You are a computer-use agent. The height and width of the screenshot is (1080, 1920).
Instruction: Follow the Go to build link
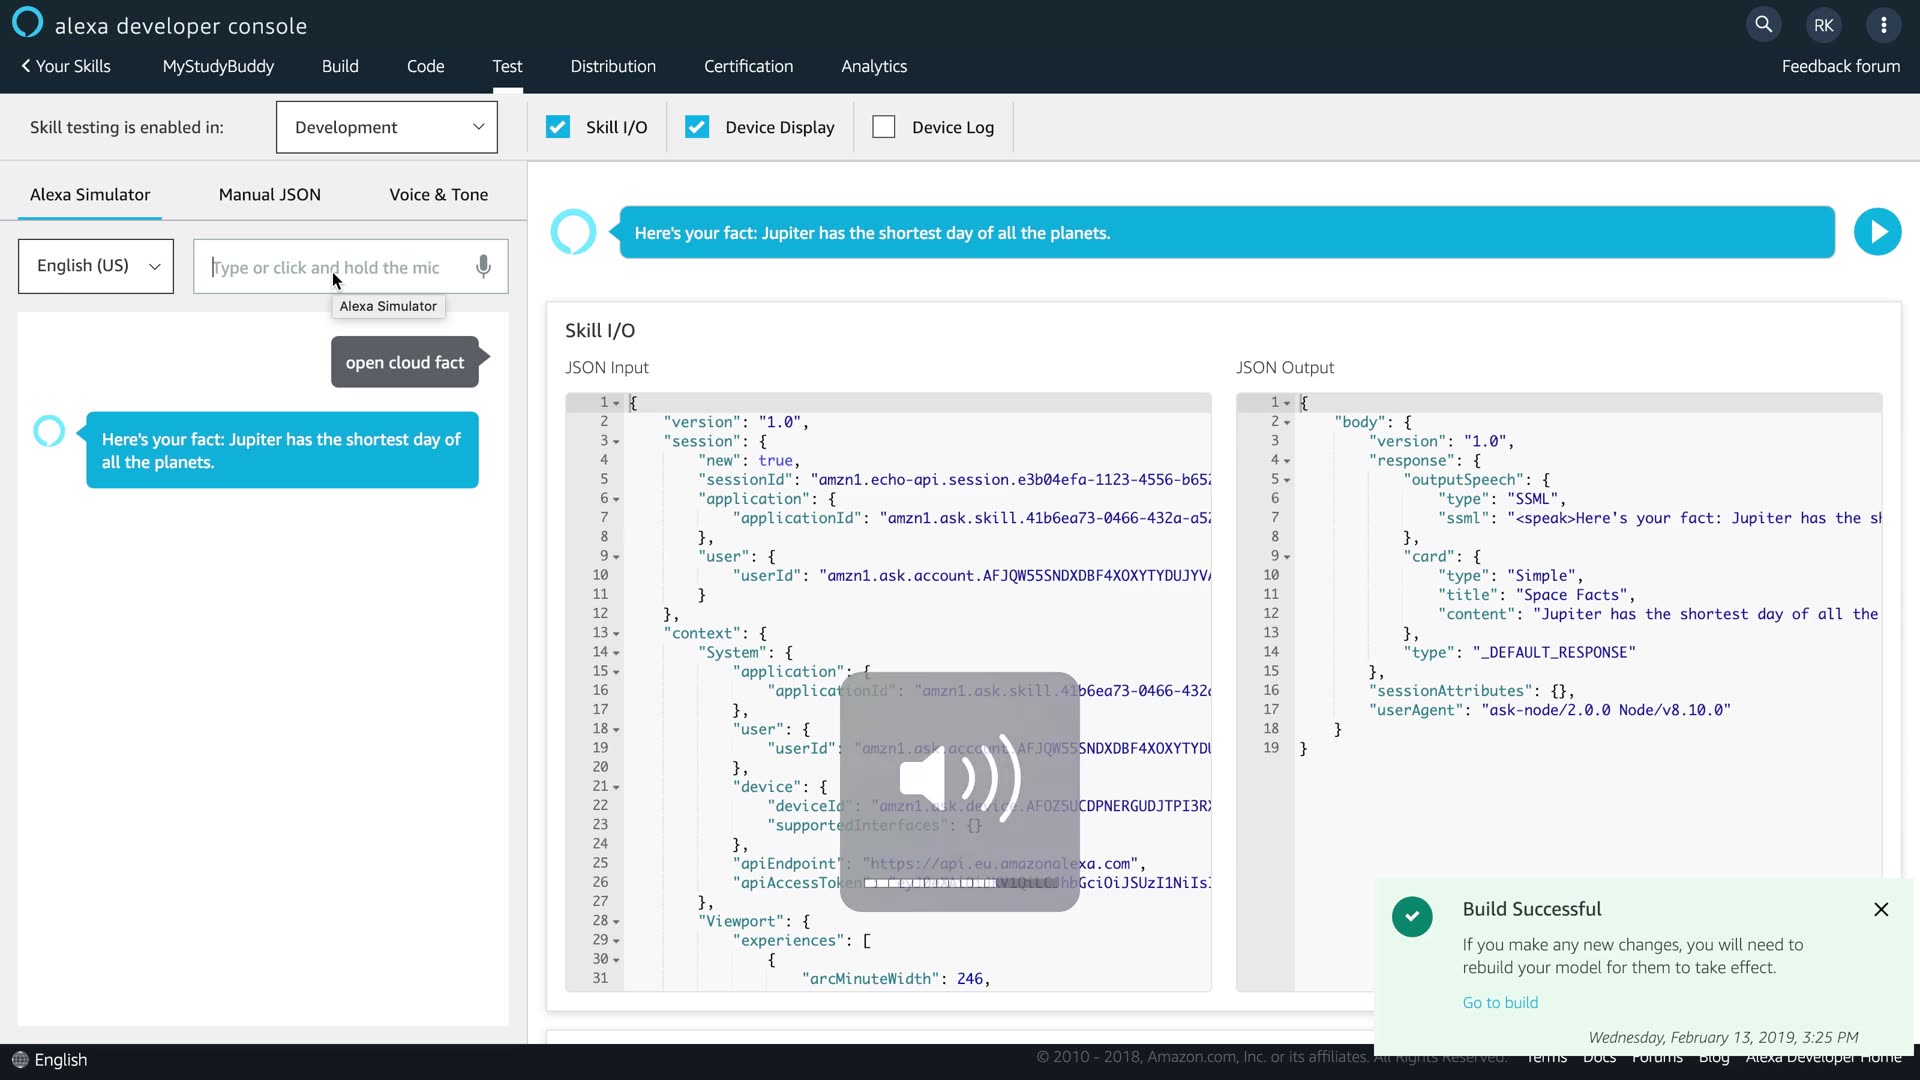(1500, 1003)
